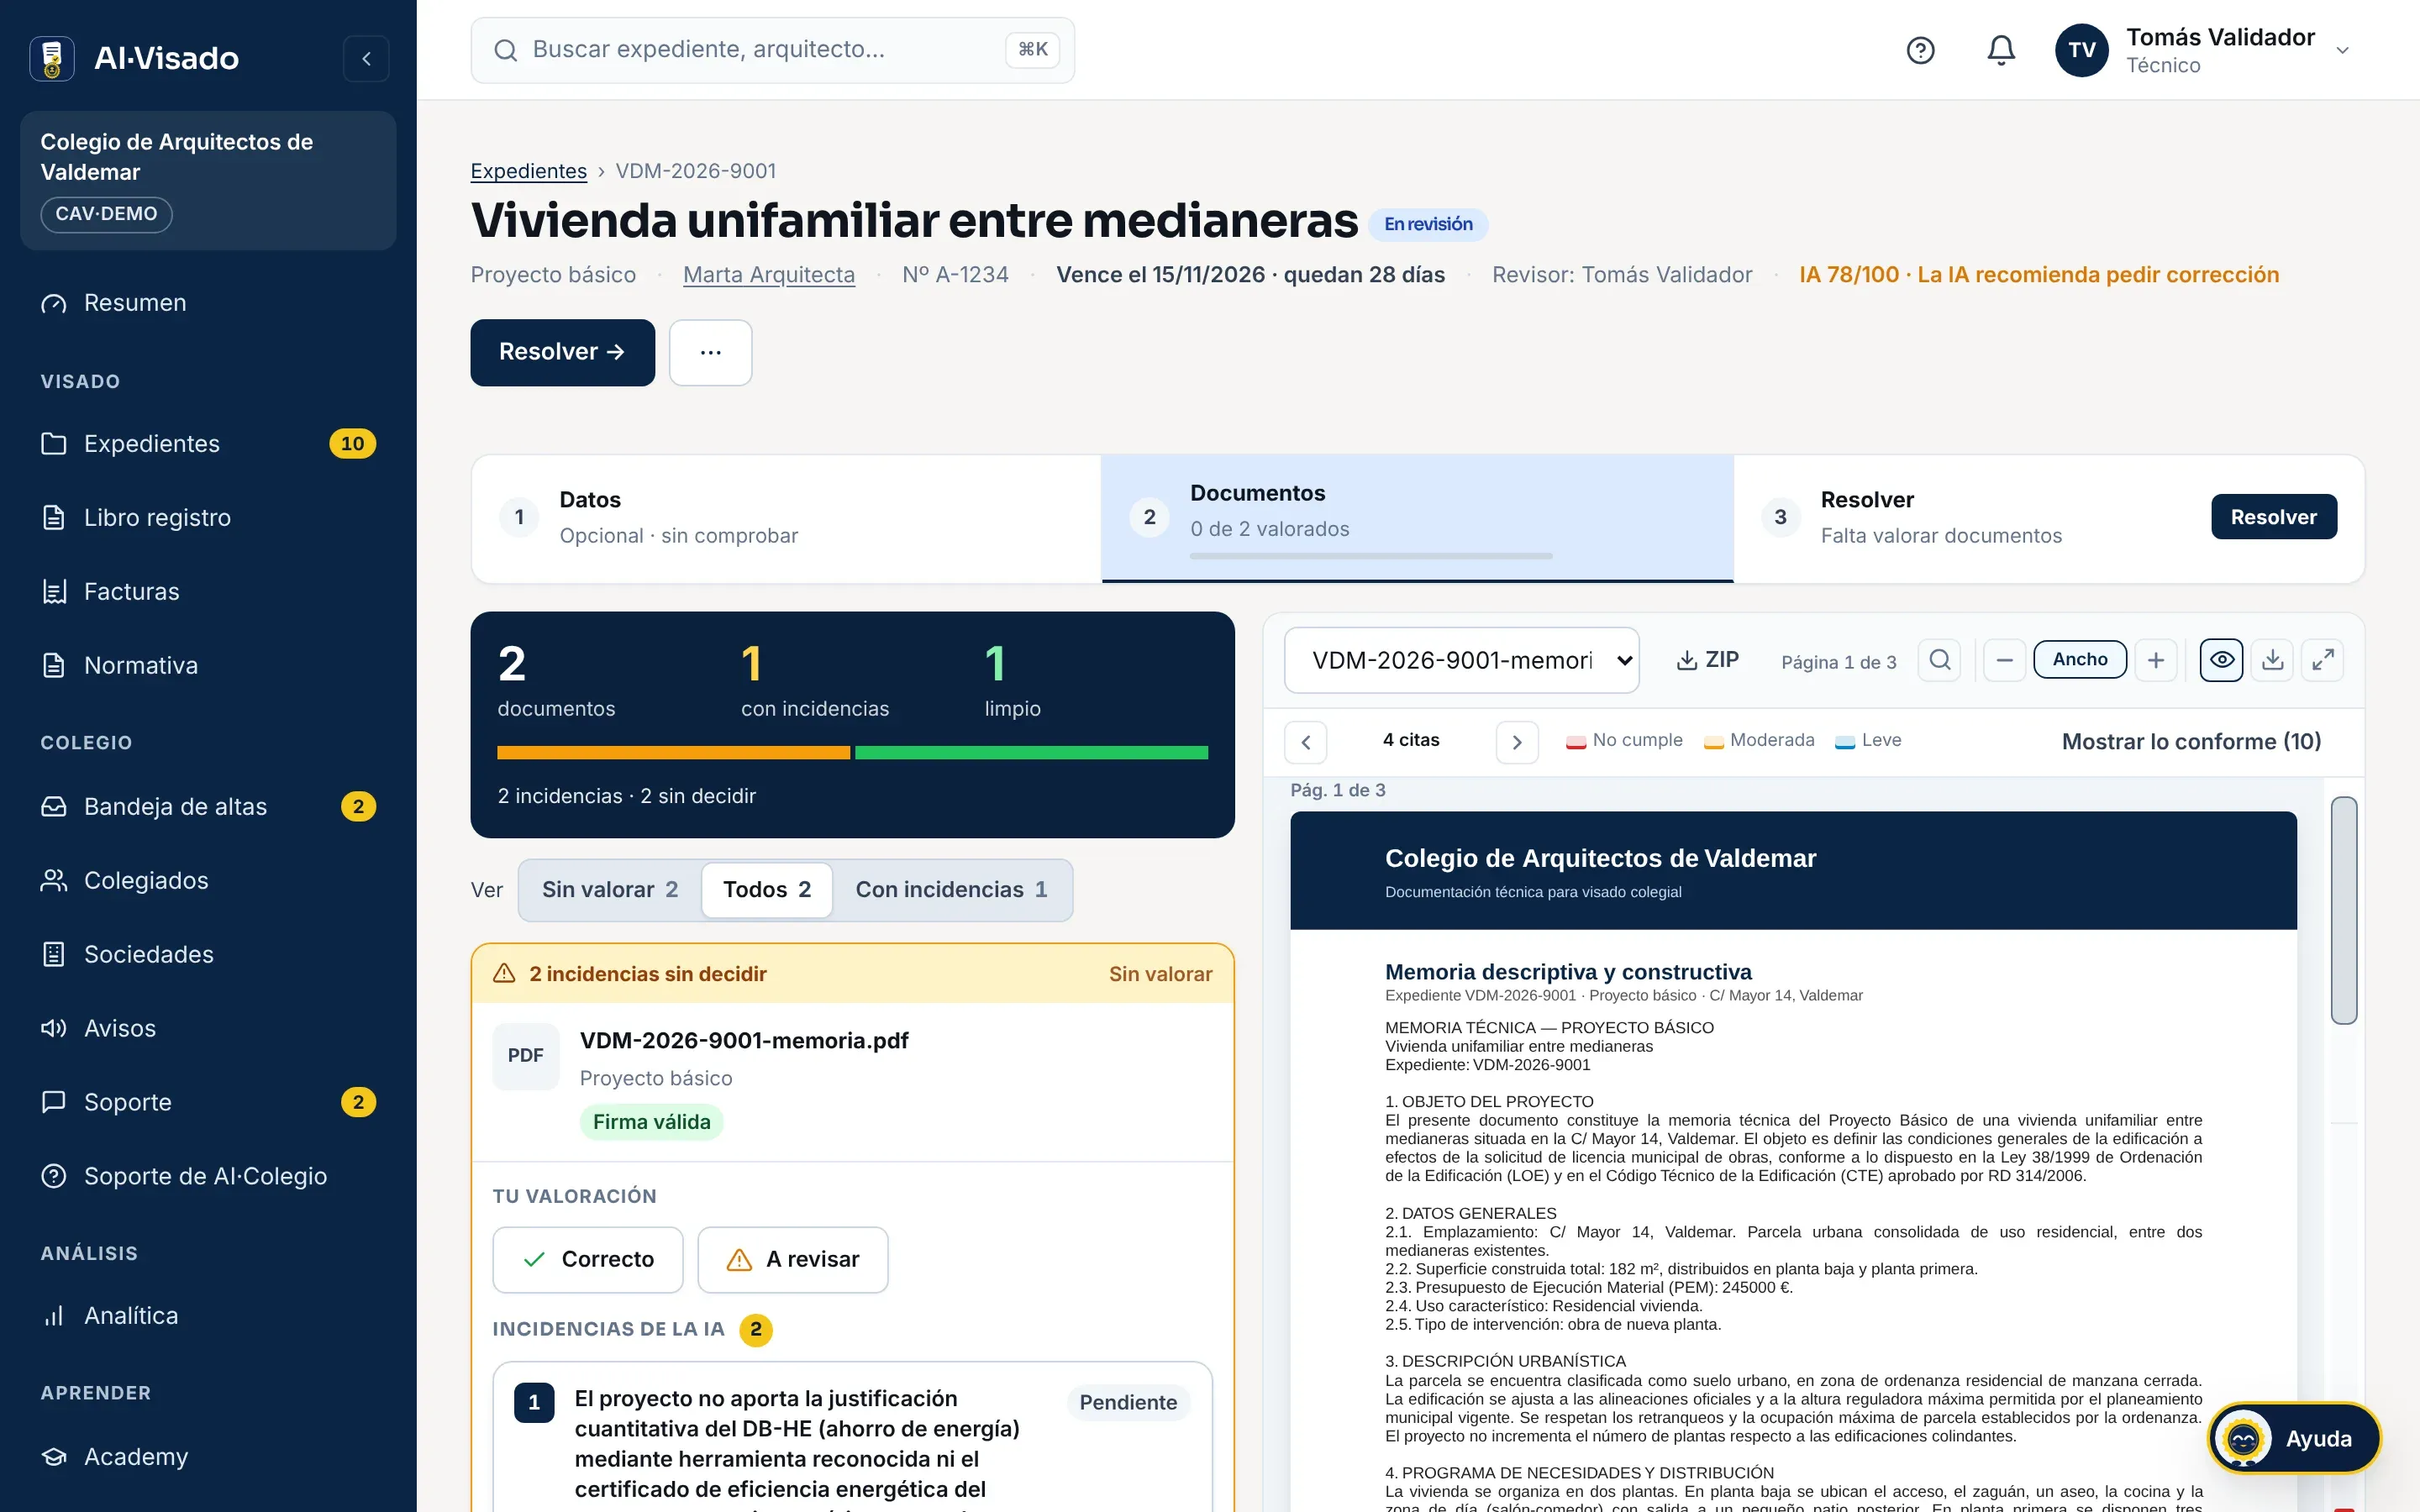
Task: Zoom out the document with minus
Action: pos(2005,660)
